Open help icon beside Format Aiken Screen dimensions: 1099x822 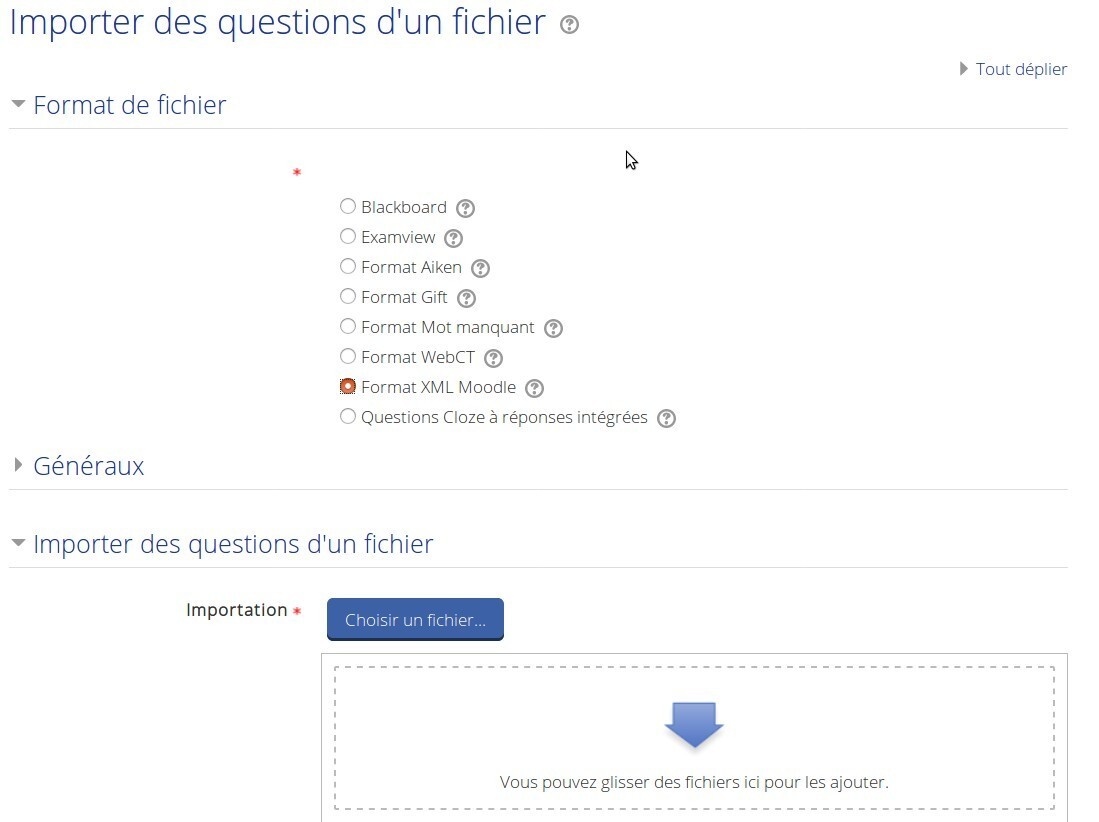pyautogui.click(x=480, y=268)
